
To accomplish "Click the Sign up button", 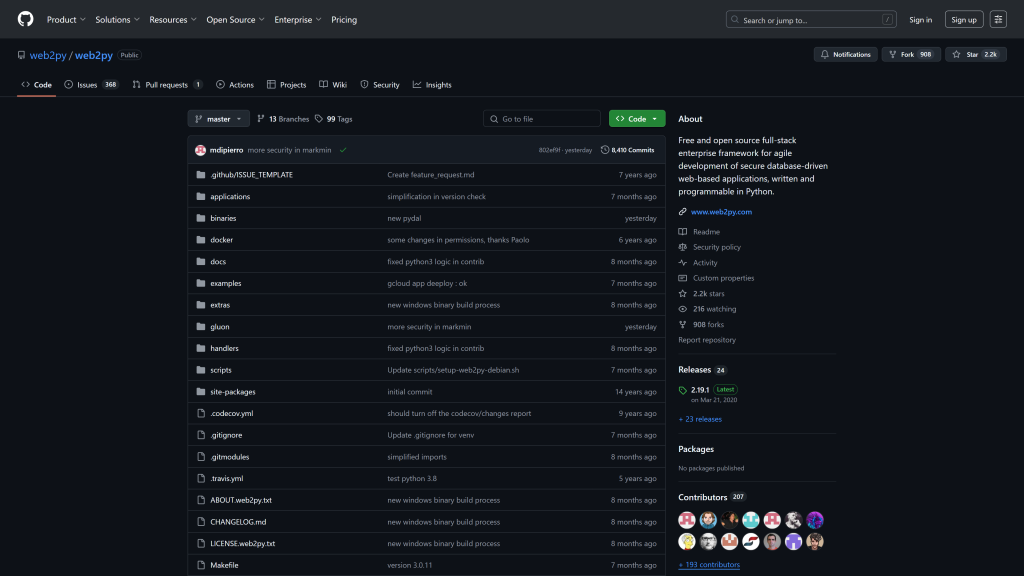I will [964, 19].
